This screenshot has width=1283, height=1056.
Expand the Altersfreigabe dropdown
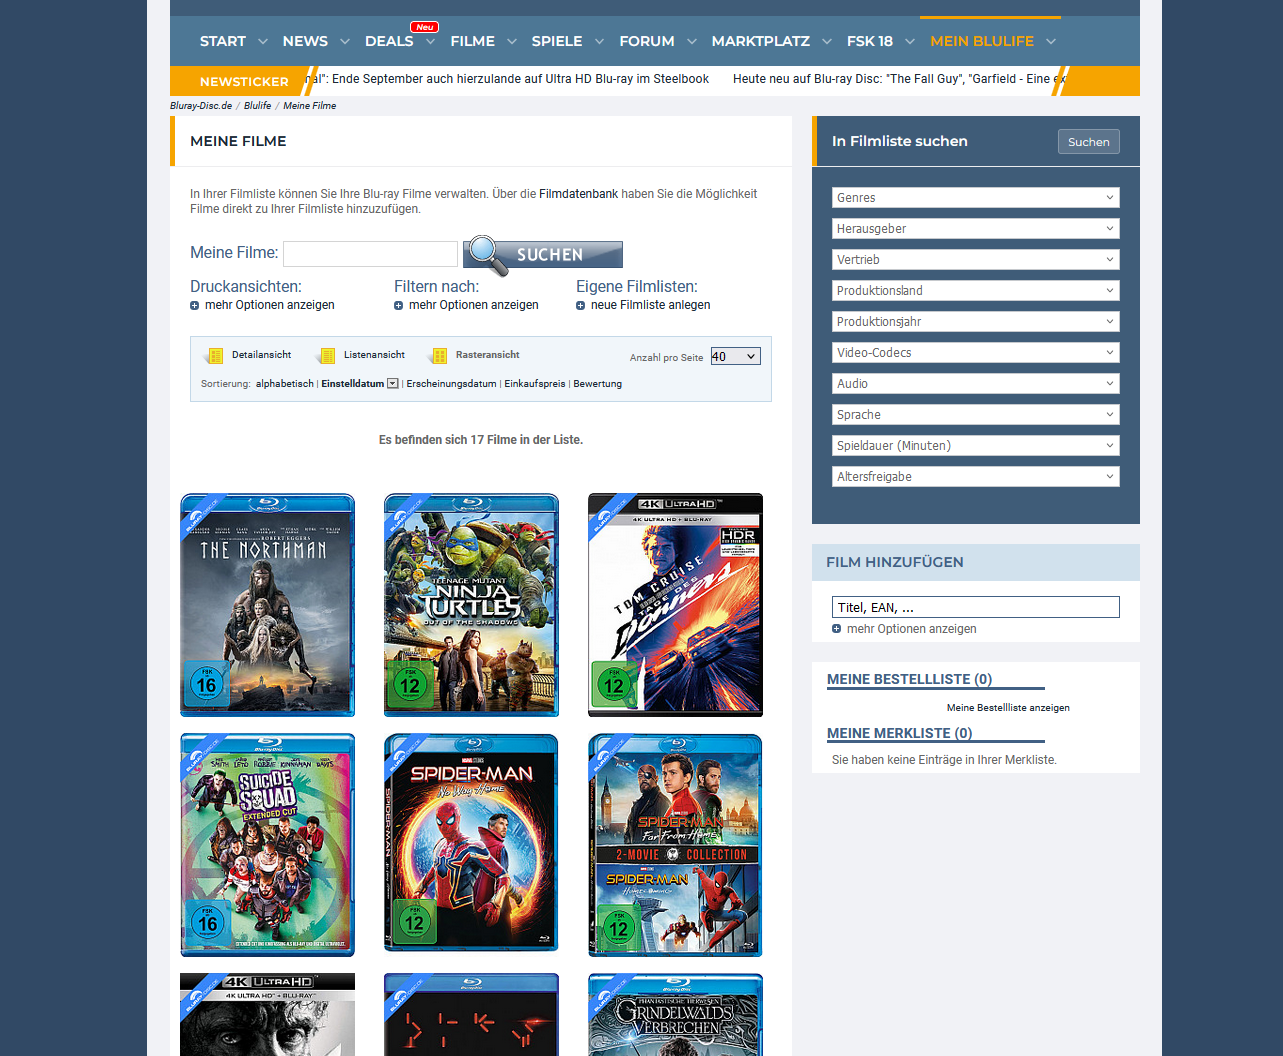click(x=975, y=477)
